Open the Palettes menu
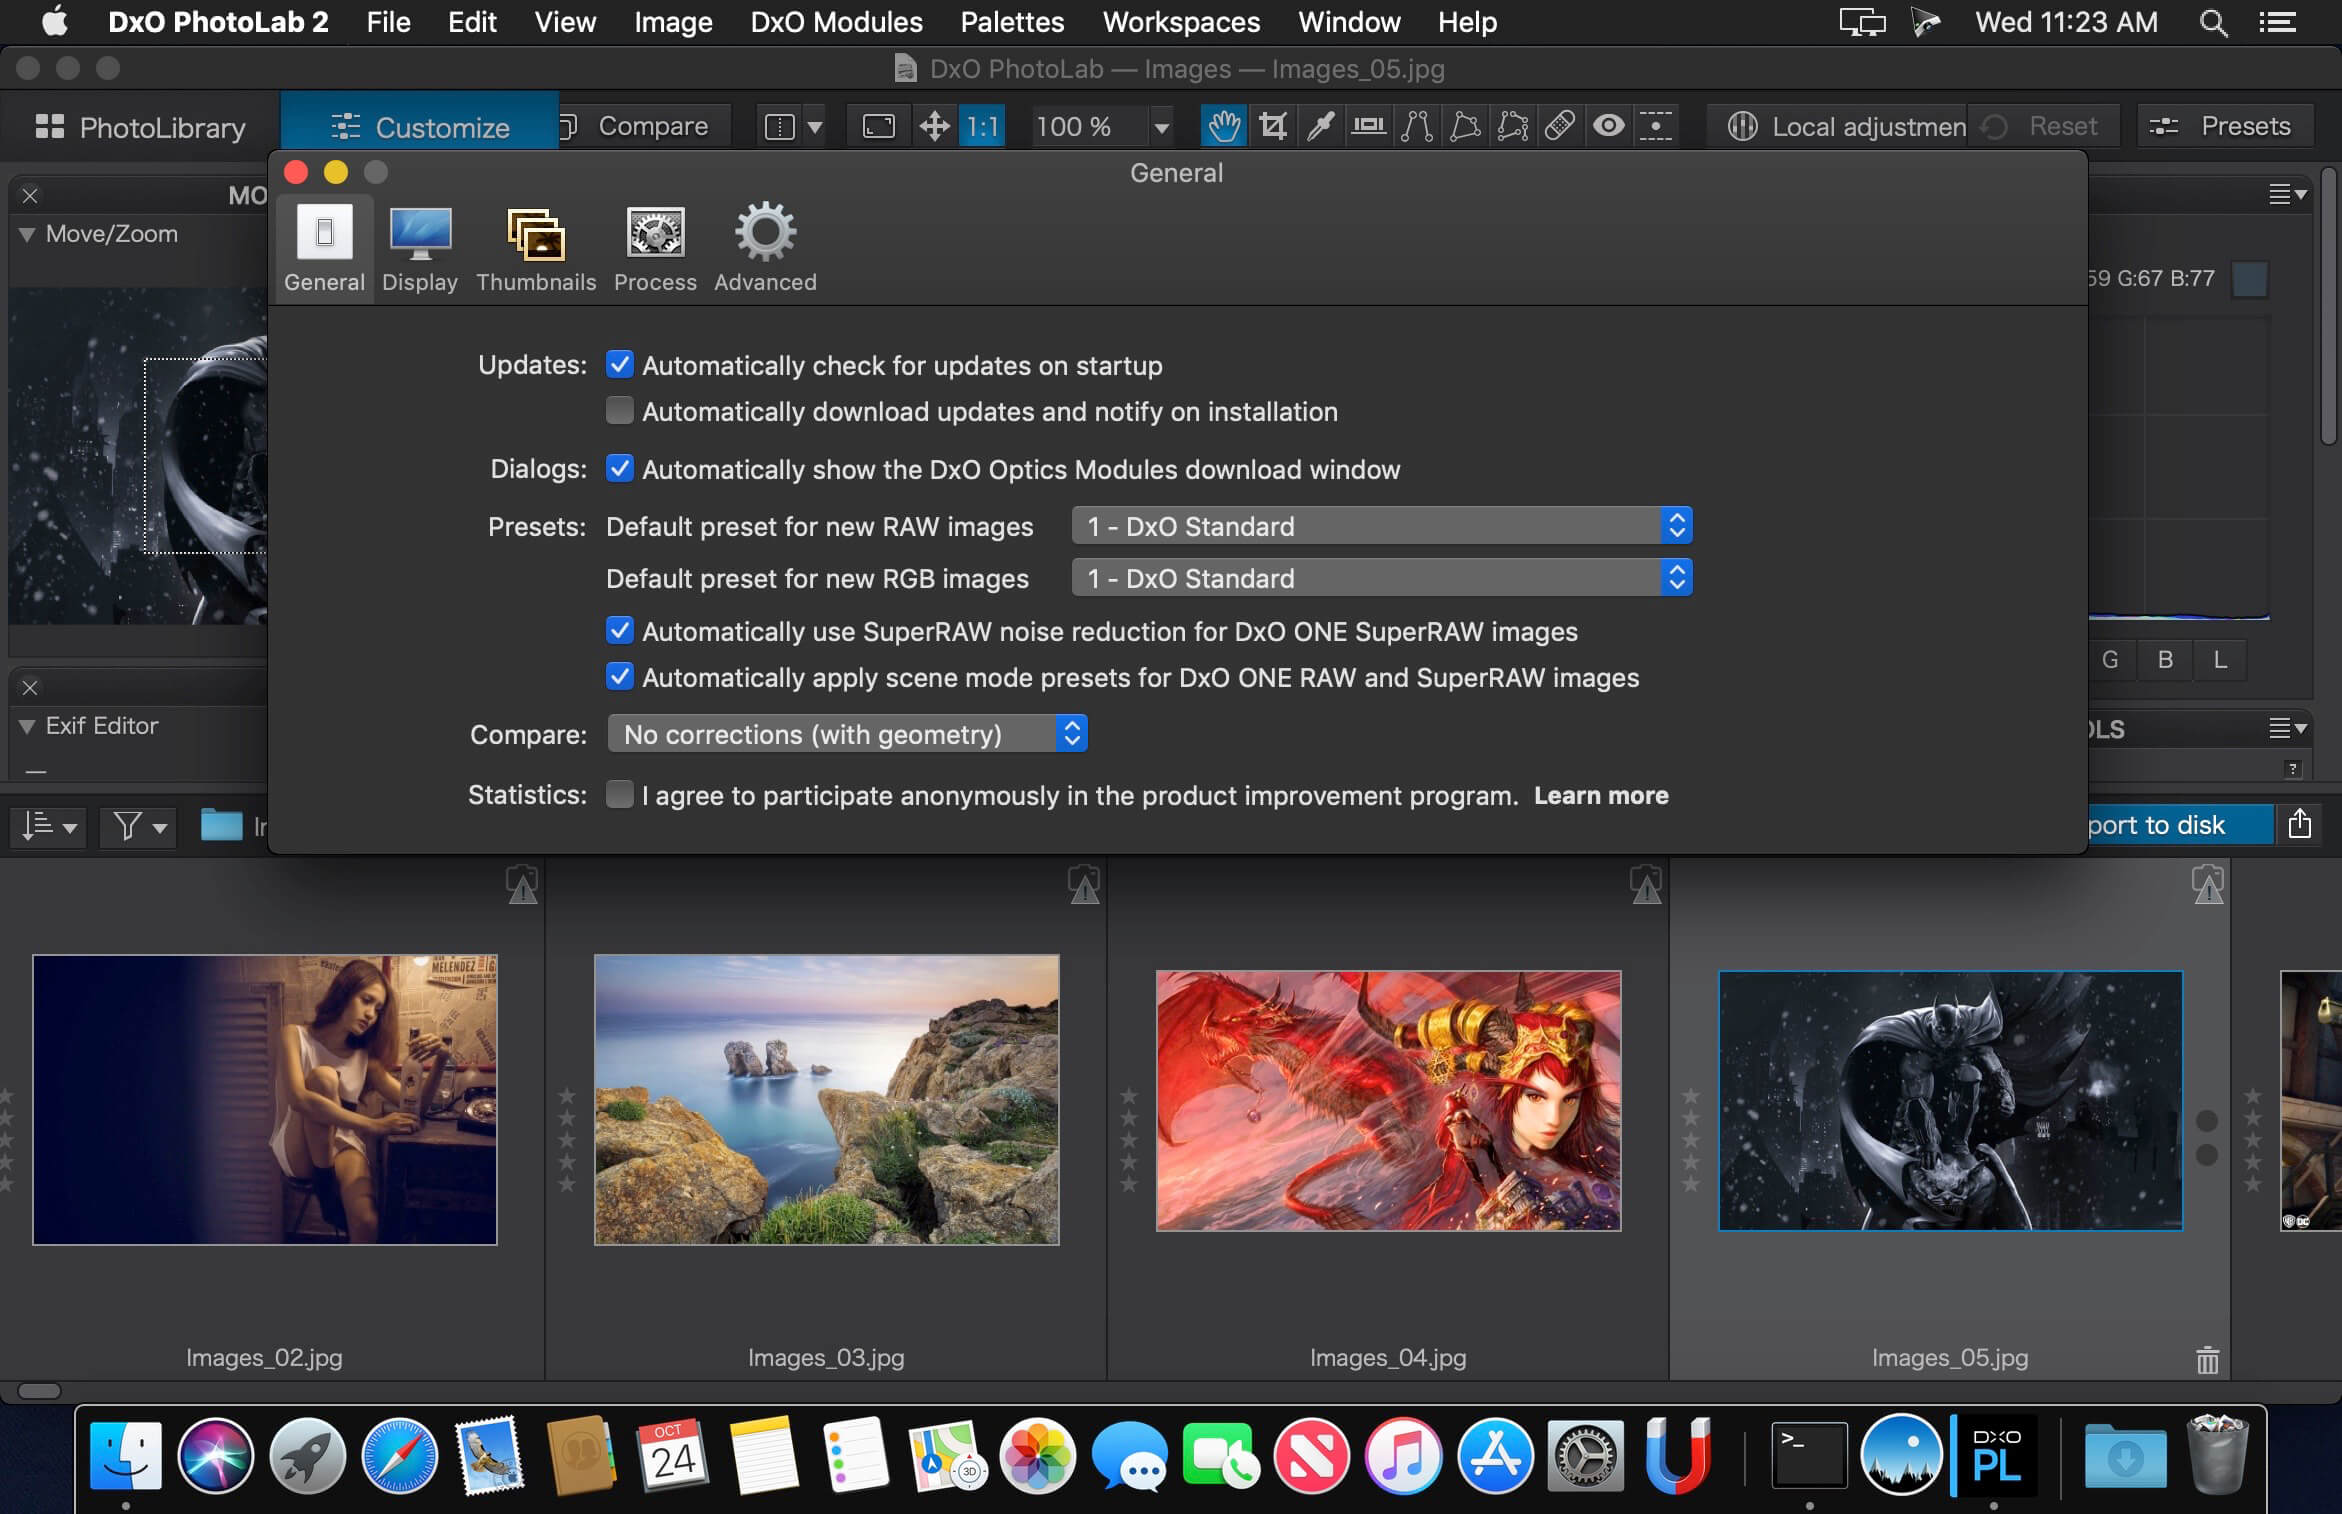Image resolution: width=2342 pixels, height=1514 pixels. point(1012,22)
